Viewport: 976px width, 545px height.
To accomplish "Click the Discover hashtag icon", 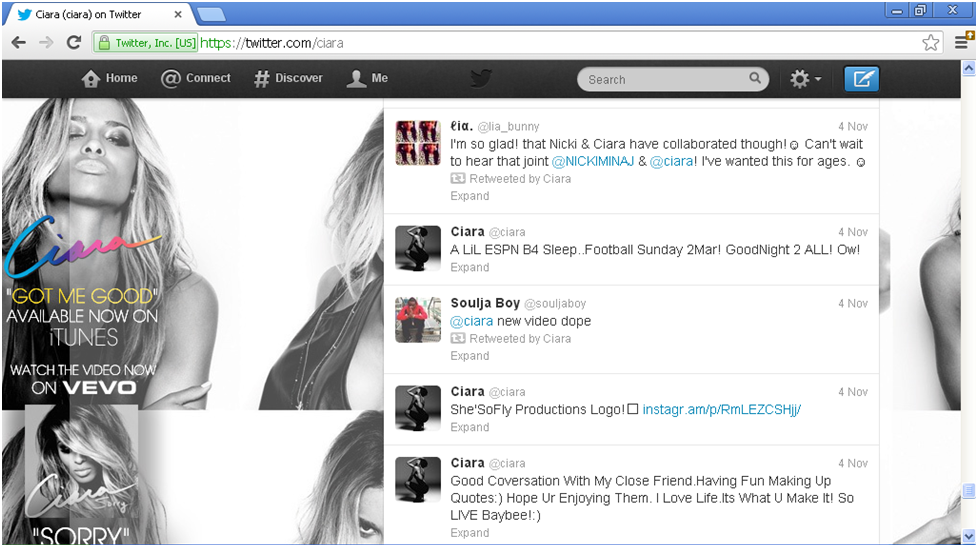I will (x=261, y=79).
